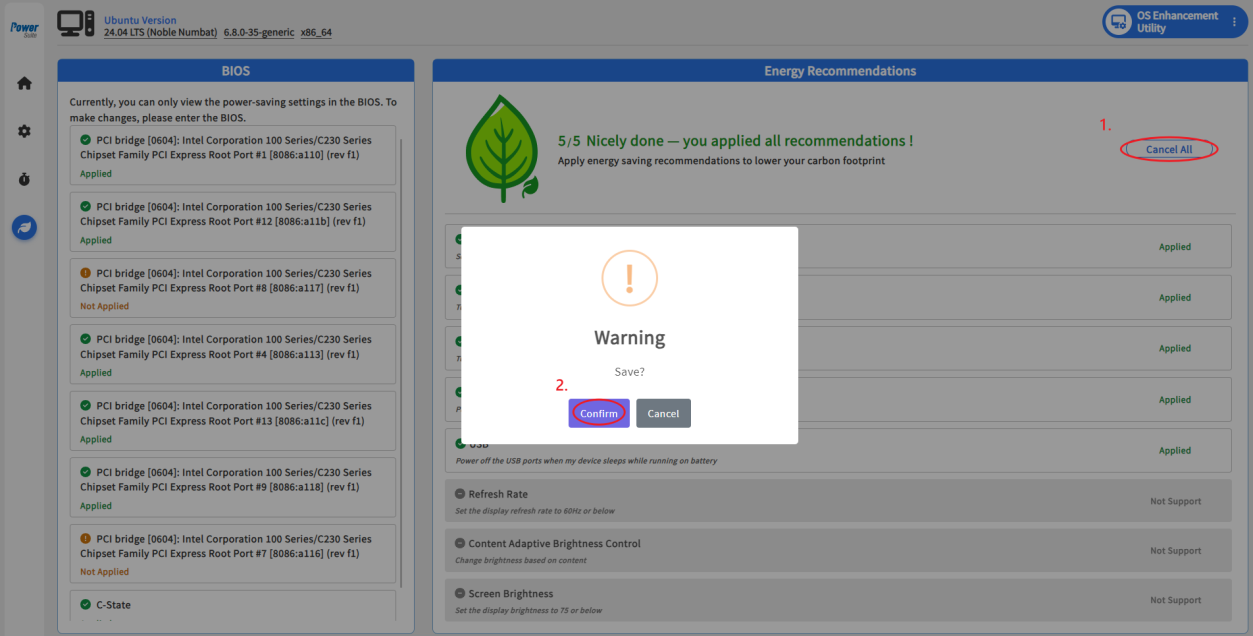Open the settings gear in sidebar
This screenshot has width=1253, height=636.
24,131
